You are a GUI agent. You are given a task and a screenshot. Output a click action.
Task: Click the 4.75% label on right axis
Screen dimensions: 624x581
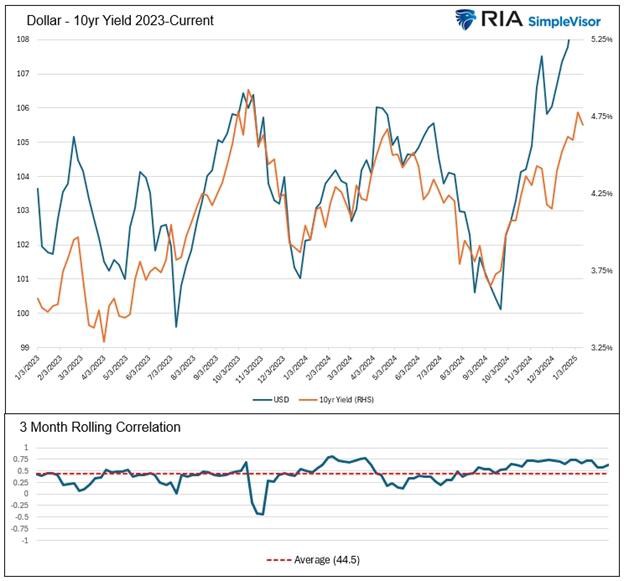click(601, 117)
